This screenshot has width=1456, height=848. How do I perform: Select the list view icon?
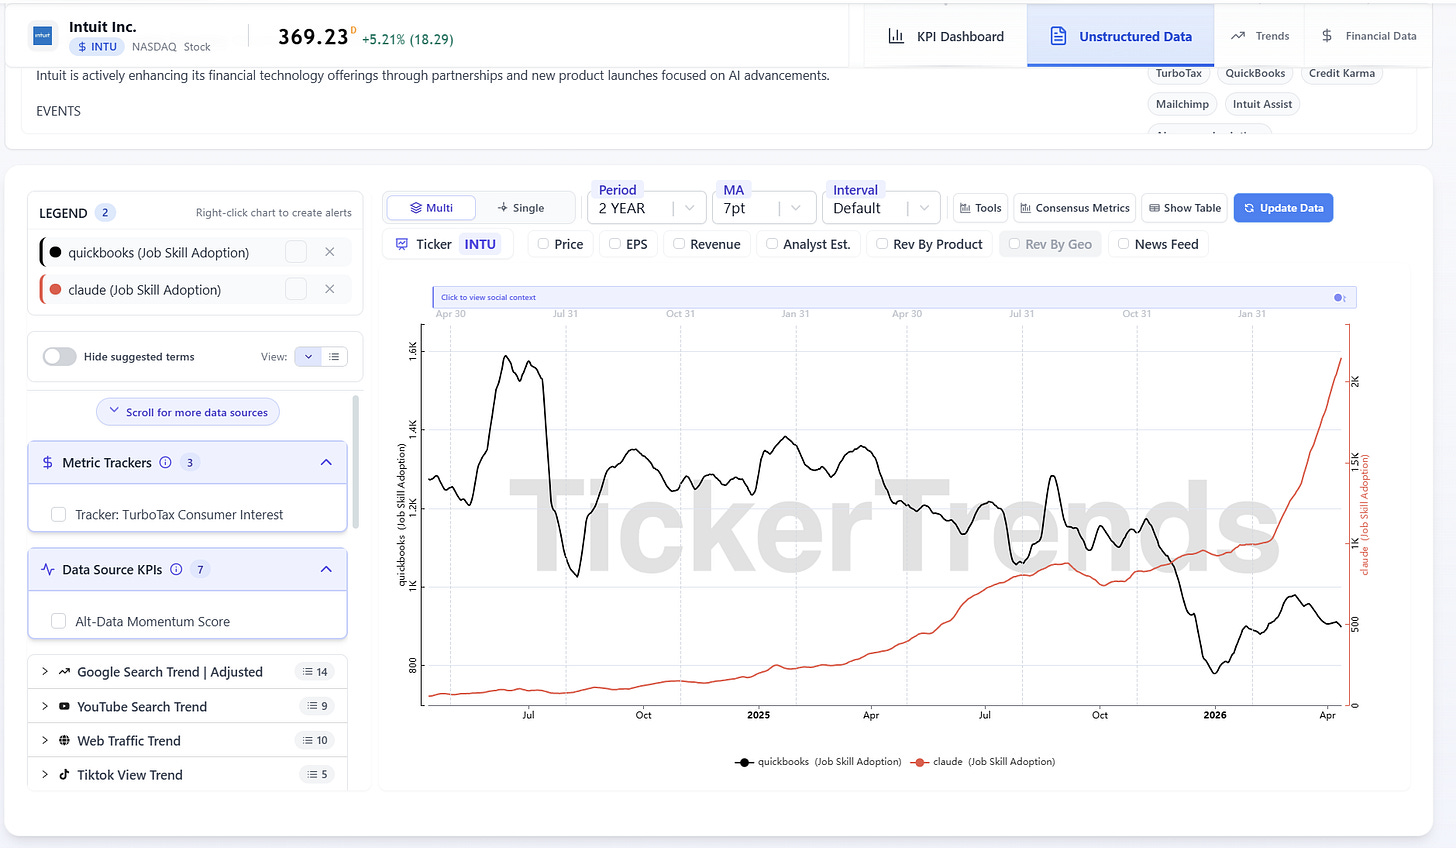pos(334,357)
